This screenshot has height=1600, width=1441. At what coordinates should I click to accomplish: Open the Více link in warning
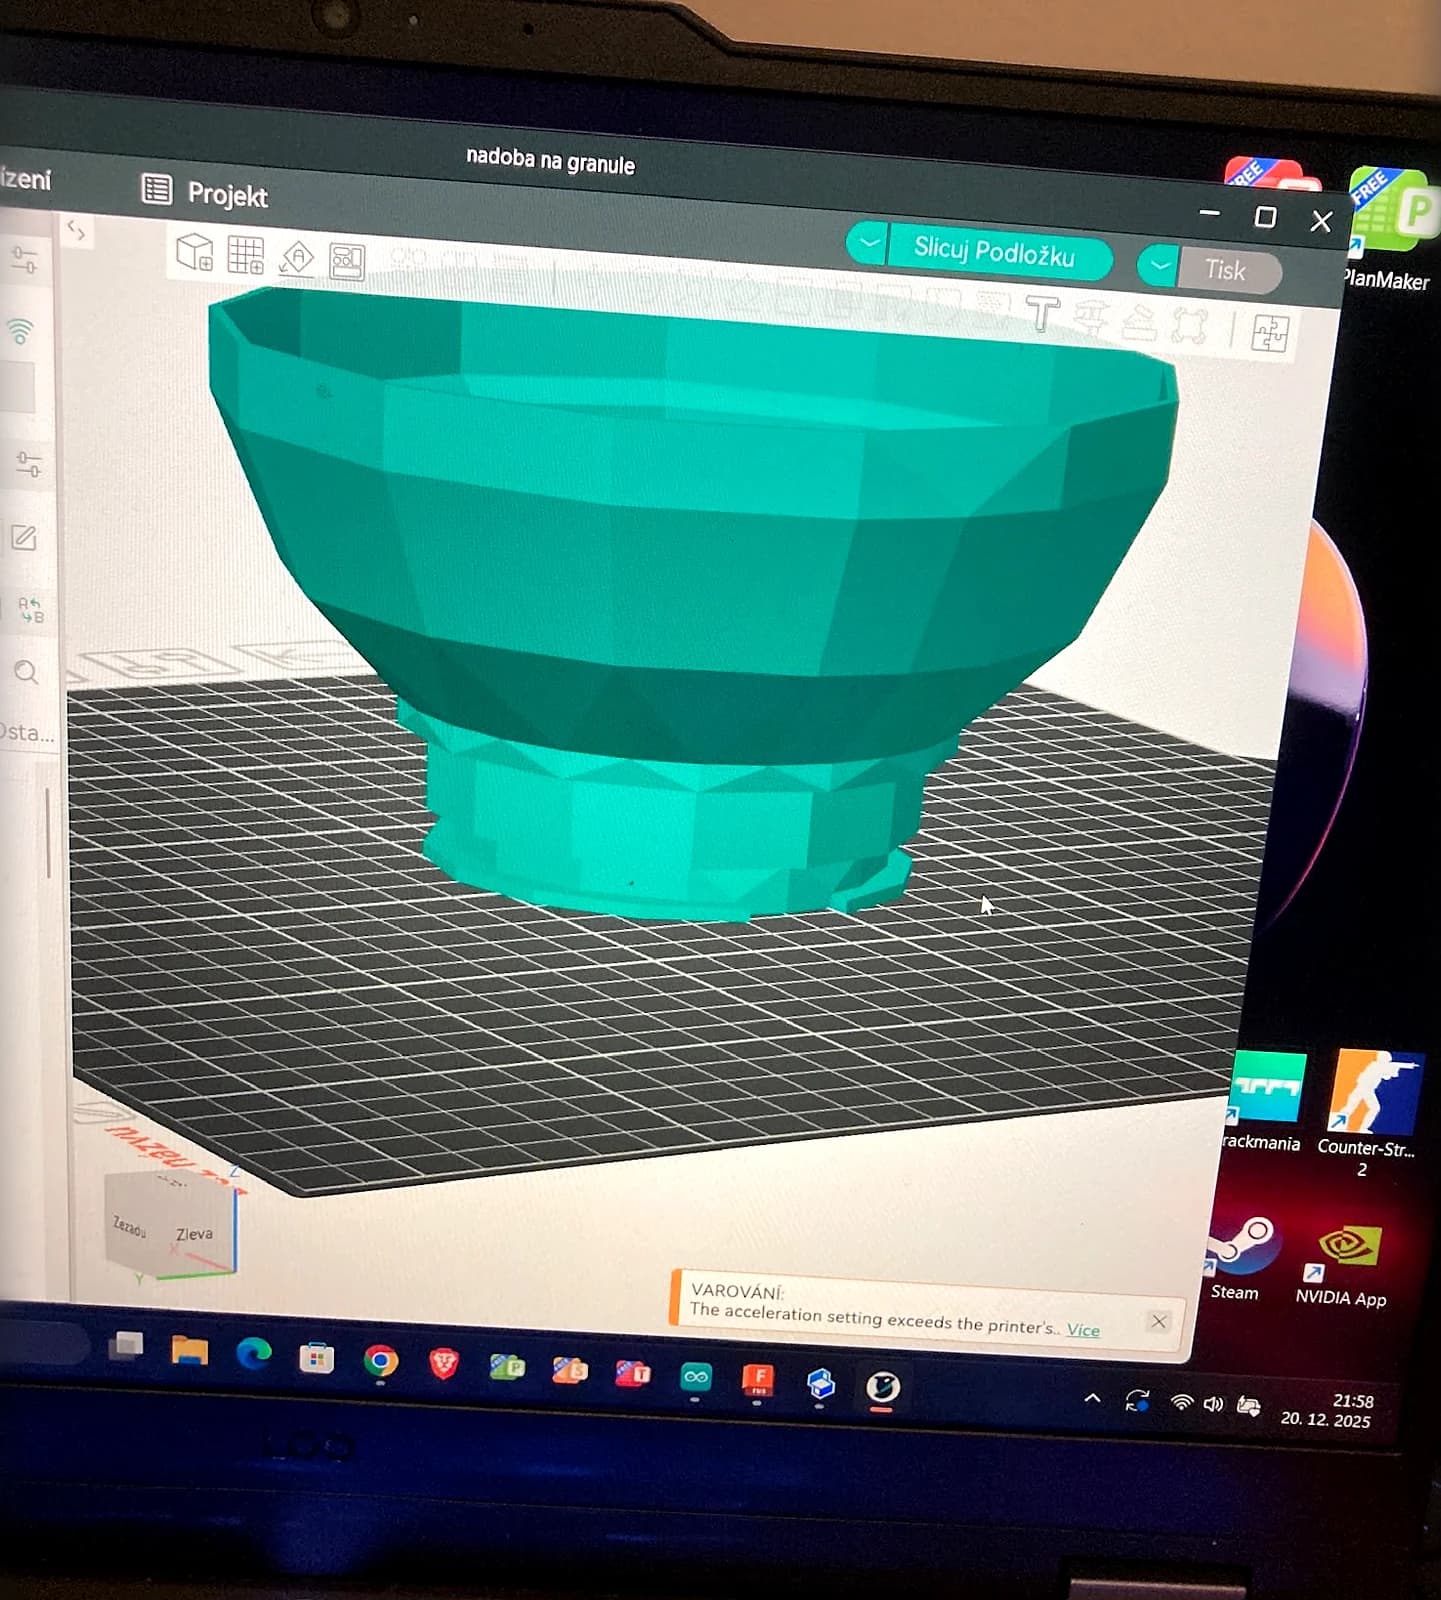[1083, 1329]
